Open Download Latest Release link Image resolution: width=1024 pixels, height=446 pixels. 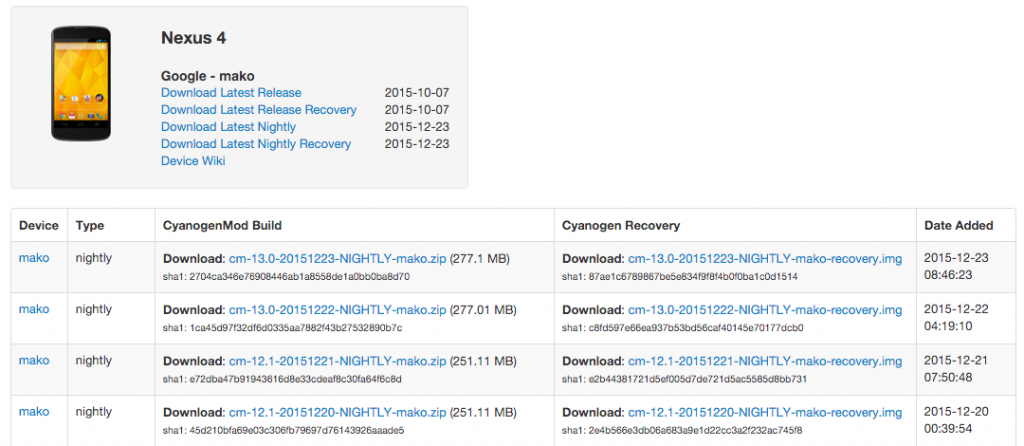[231, 93]
